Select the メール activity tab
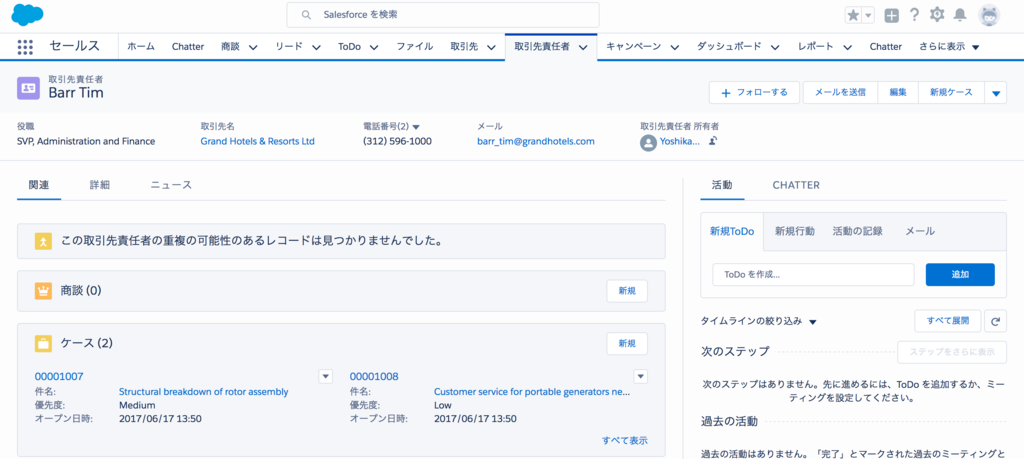1024x459 pixels. (x=920, y=231)
